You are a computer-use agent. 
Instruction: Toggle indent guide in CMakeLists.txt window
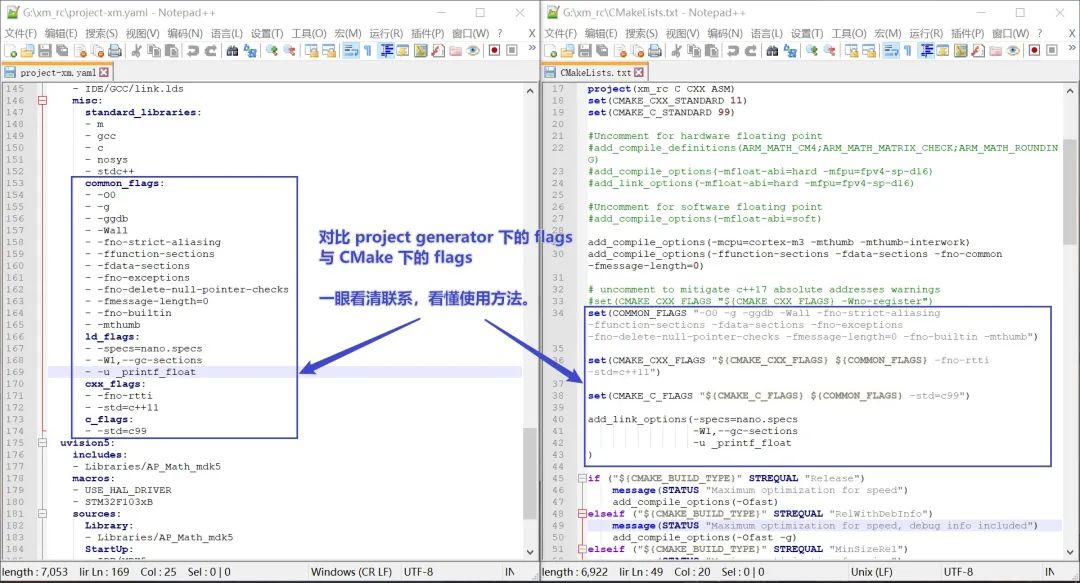pos(926,50)
